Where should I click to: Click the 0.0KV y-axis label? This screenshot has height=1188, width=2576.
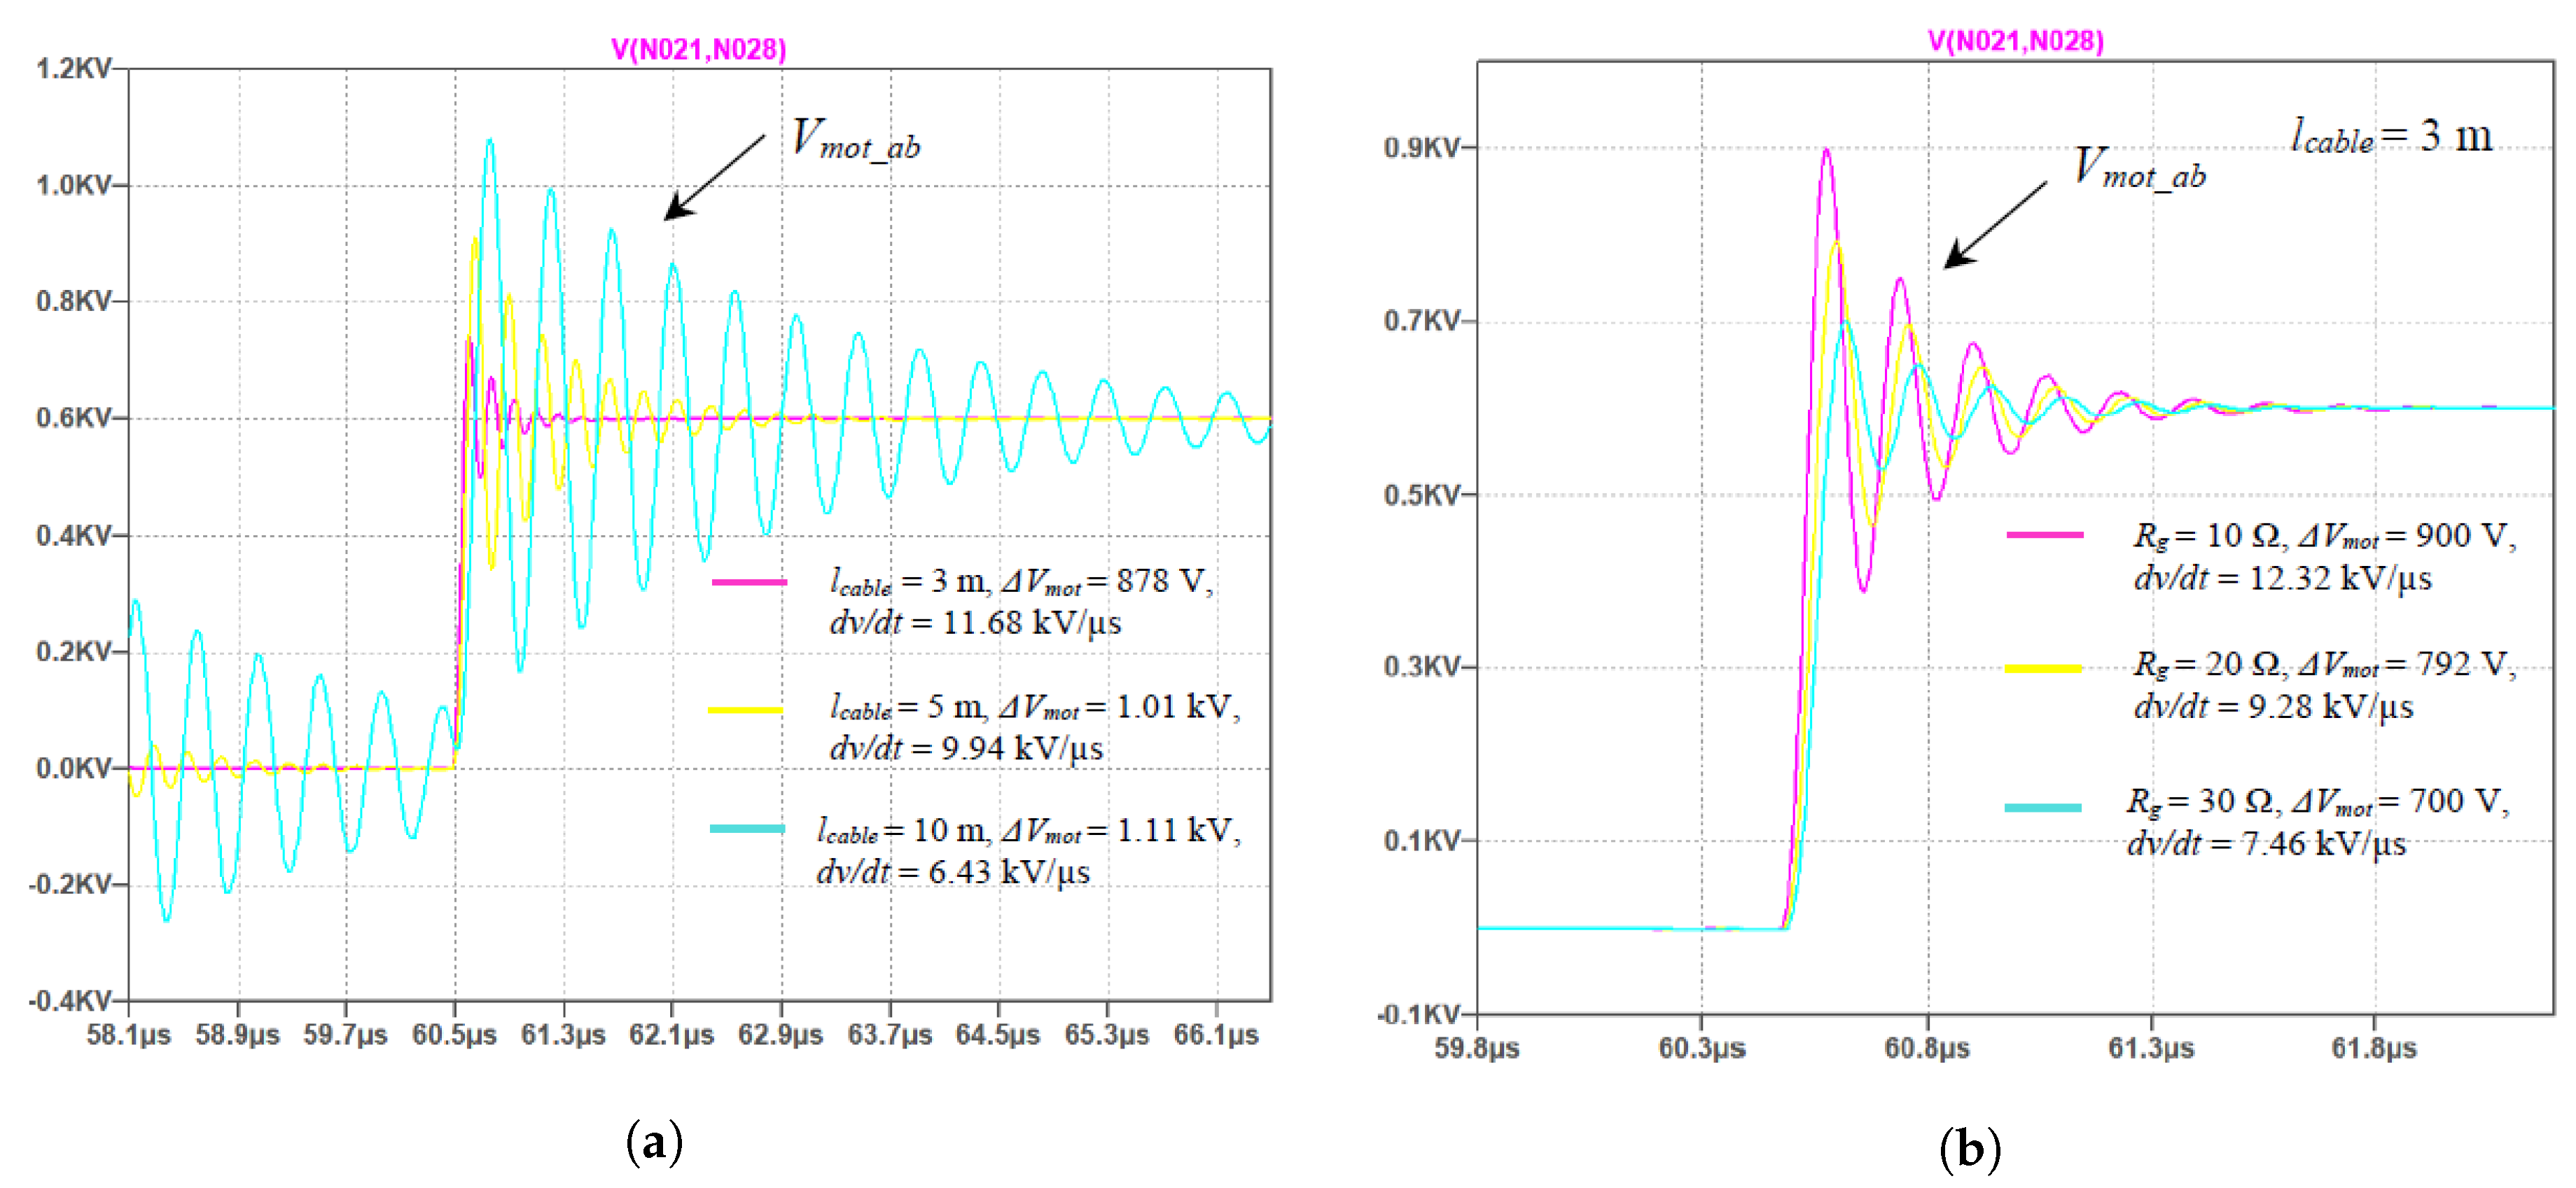coord(73,769)
